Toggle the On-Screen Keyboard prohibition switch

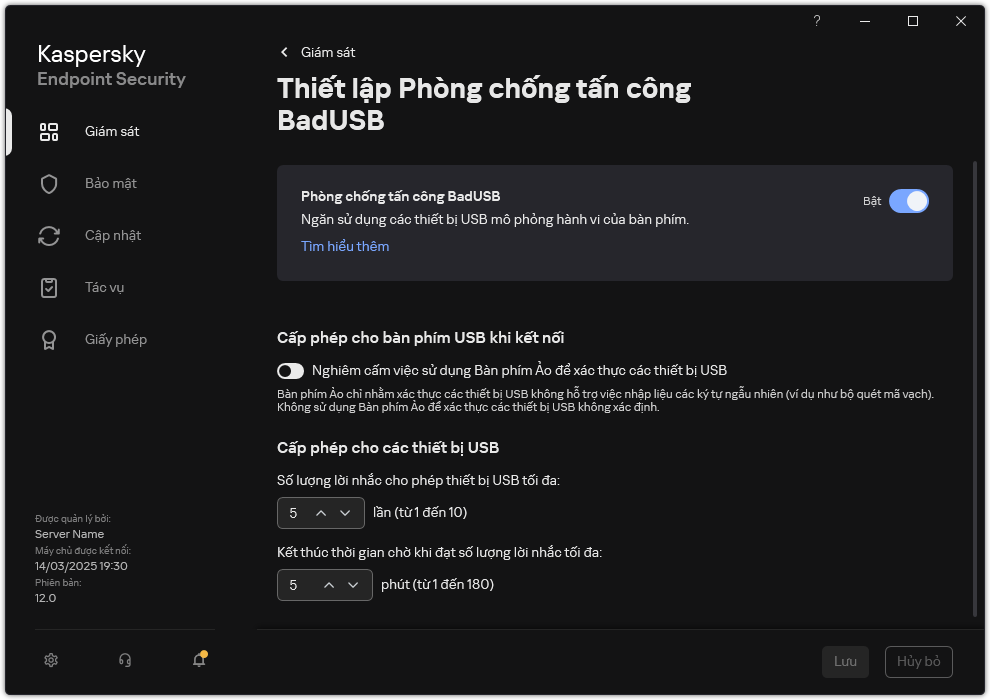pos(291,371)
